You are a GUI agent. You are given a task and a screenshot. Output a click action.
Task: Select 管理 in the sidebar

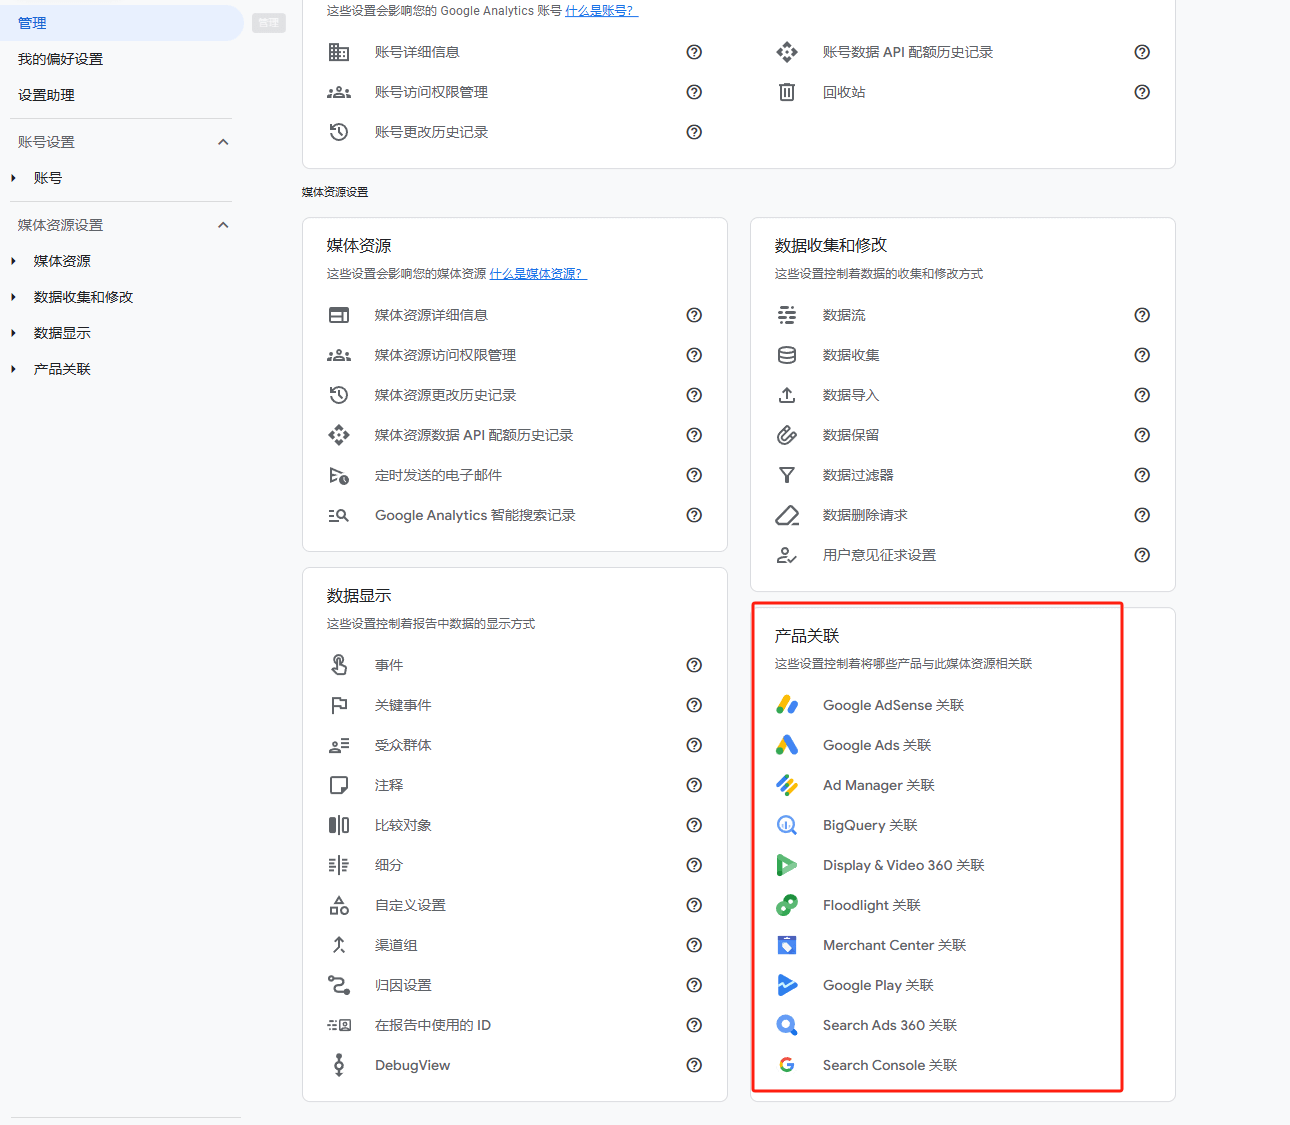click(x=121, y=23)
